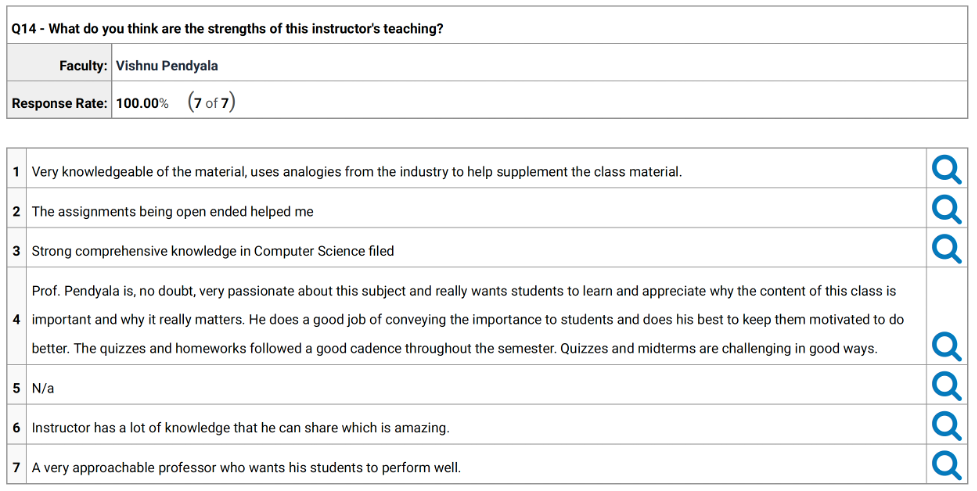Open magnifier for response 6 about knowledge
This screenshot has height=491, width=977.
click(x=945, y=425)
